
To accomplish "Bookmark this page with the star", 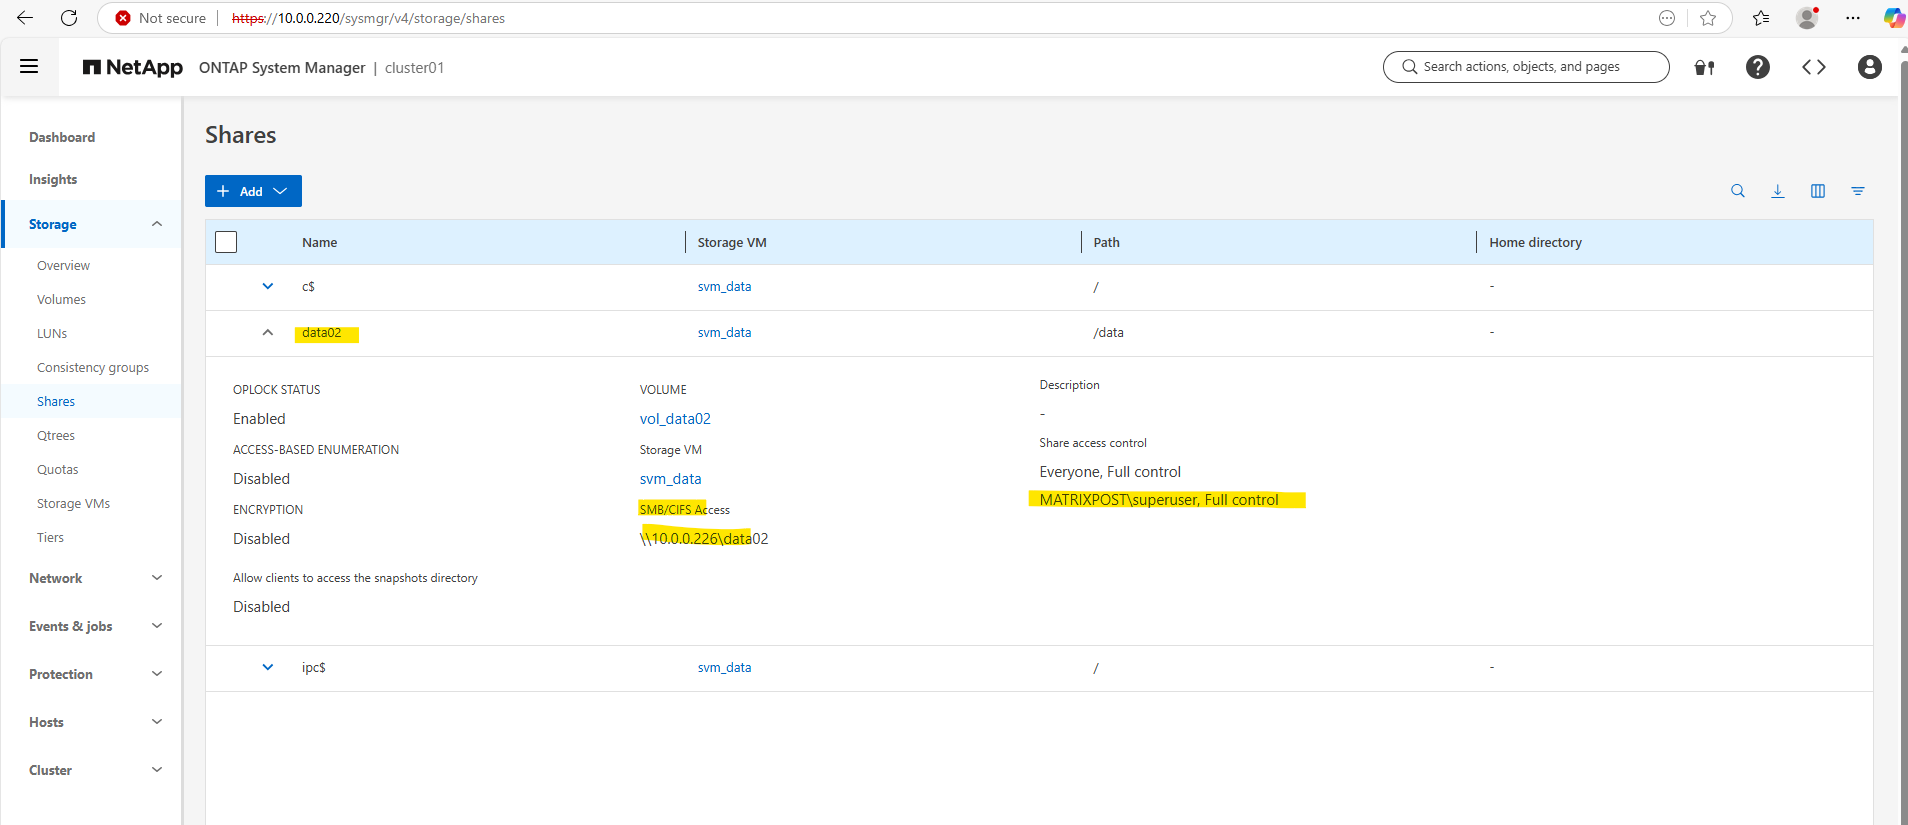I will tap(1708, 18).
